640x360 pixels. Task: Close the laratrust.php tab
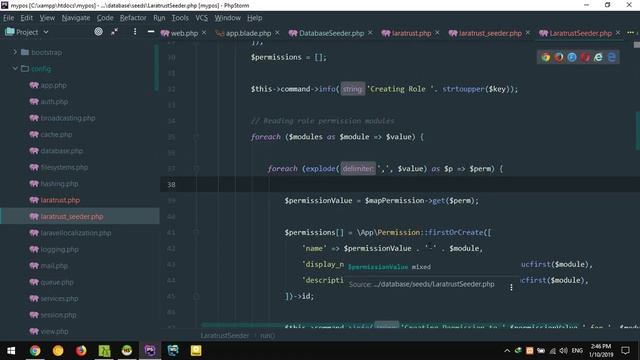(438, 33)
